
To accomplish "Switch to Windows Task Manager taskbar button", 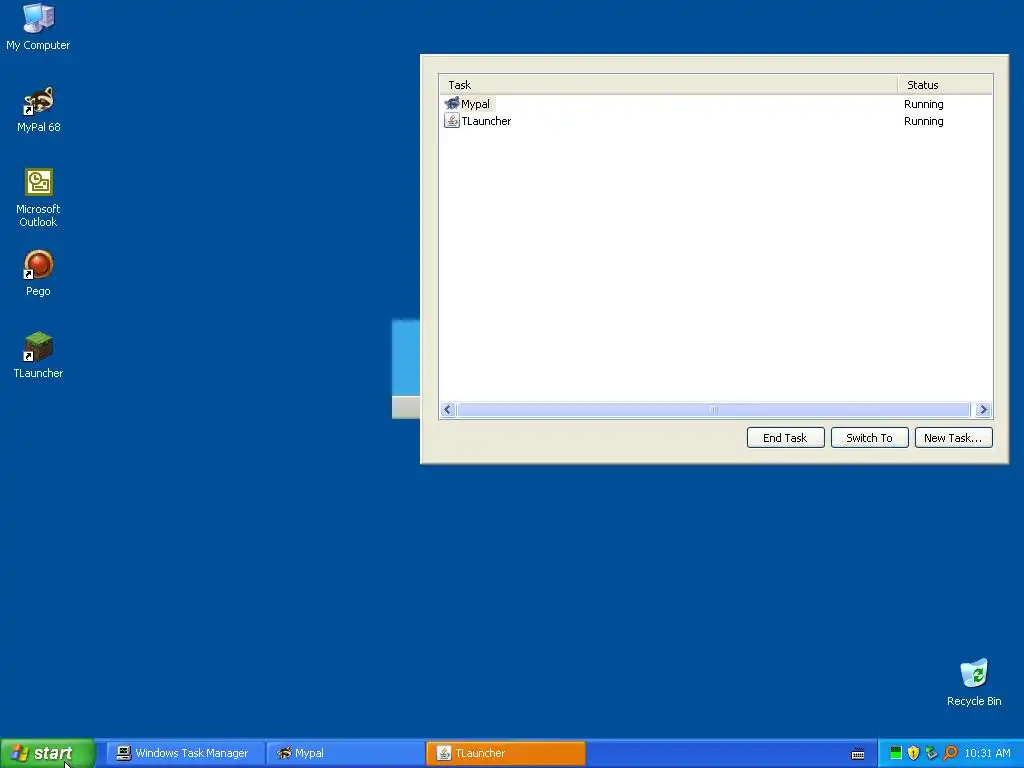I will click(x=185, y=754).
